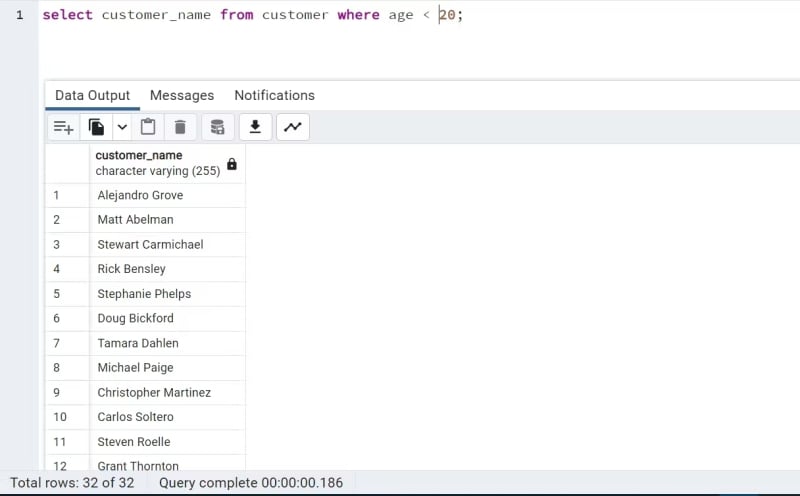
Task: Click the number 20 in the query editor
Action: coord(447,15)
